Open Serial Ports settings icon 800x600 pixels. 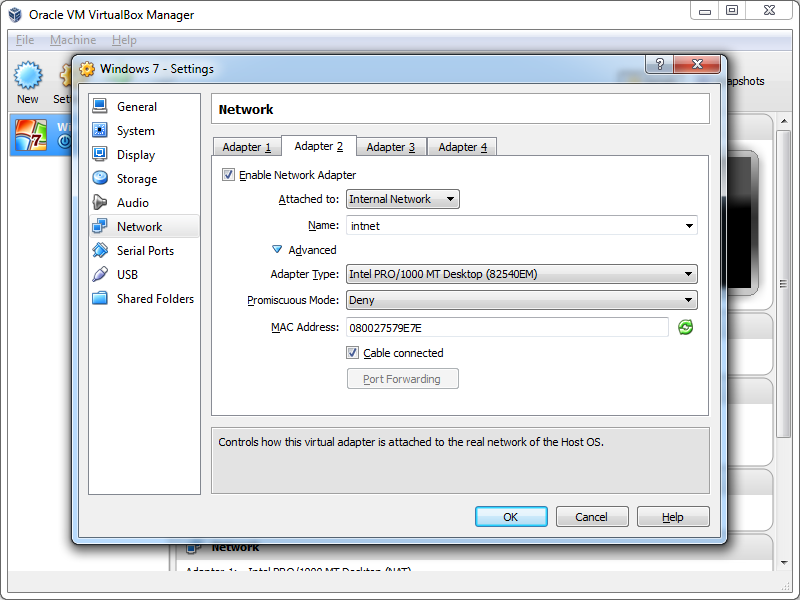tap(100, 251)
